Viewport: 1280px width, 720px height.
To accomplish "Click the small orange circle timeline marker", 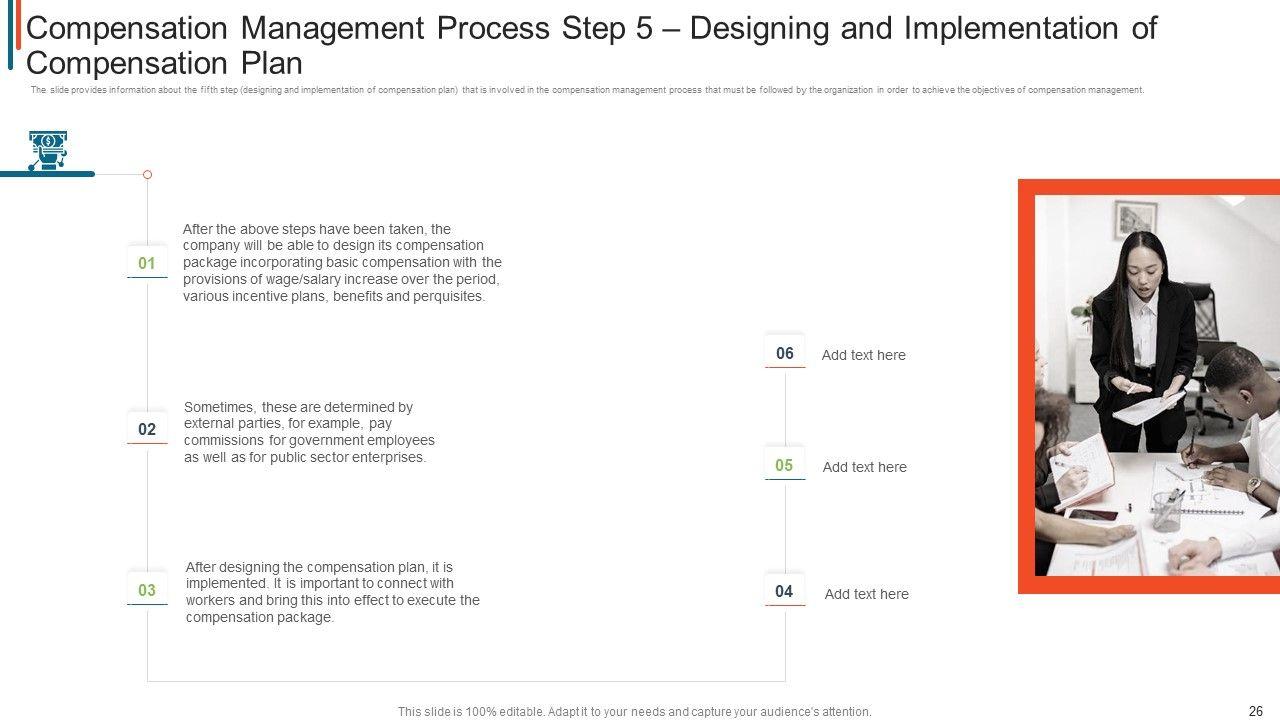I will (x=147, y=175).
